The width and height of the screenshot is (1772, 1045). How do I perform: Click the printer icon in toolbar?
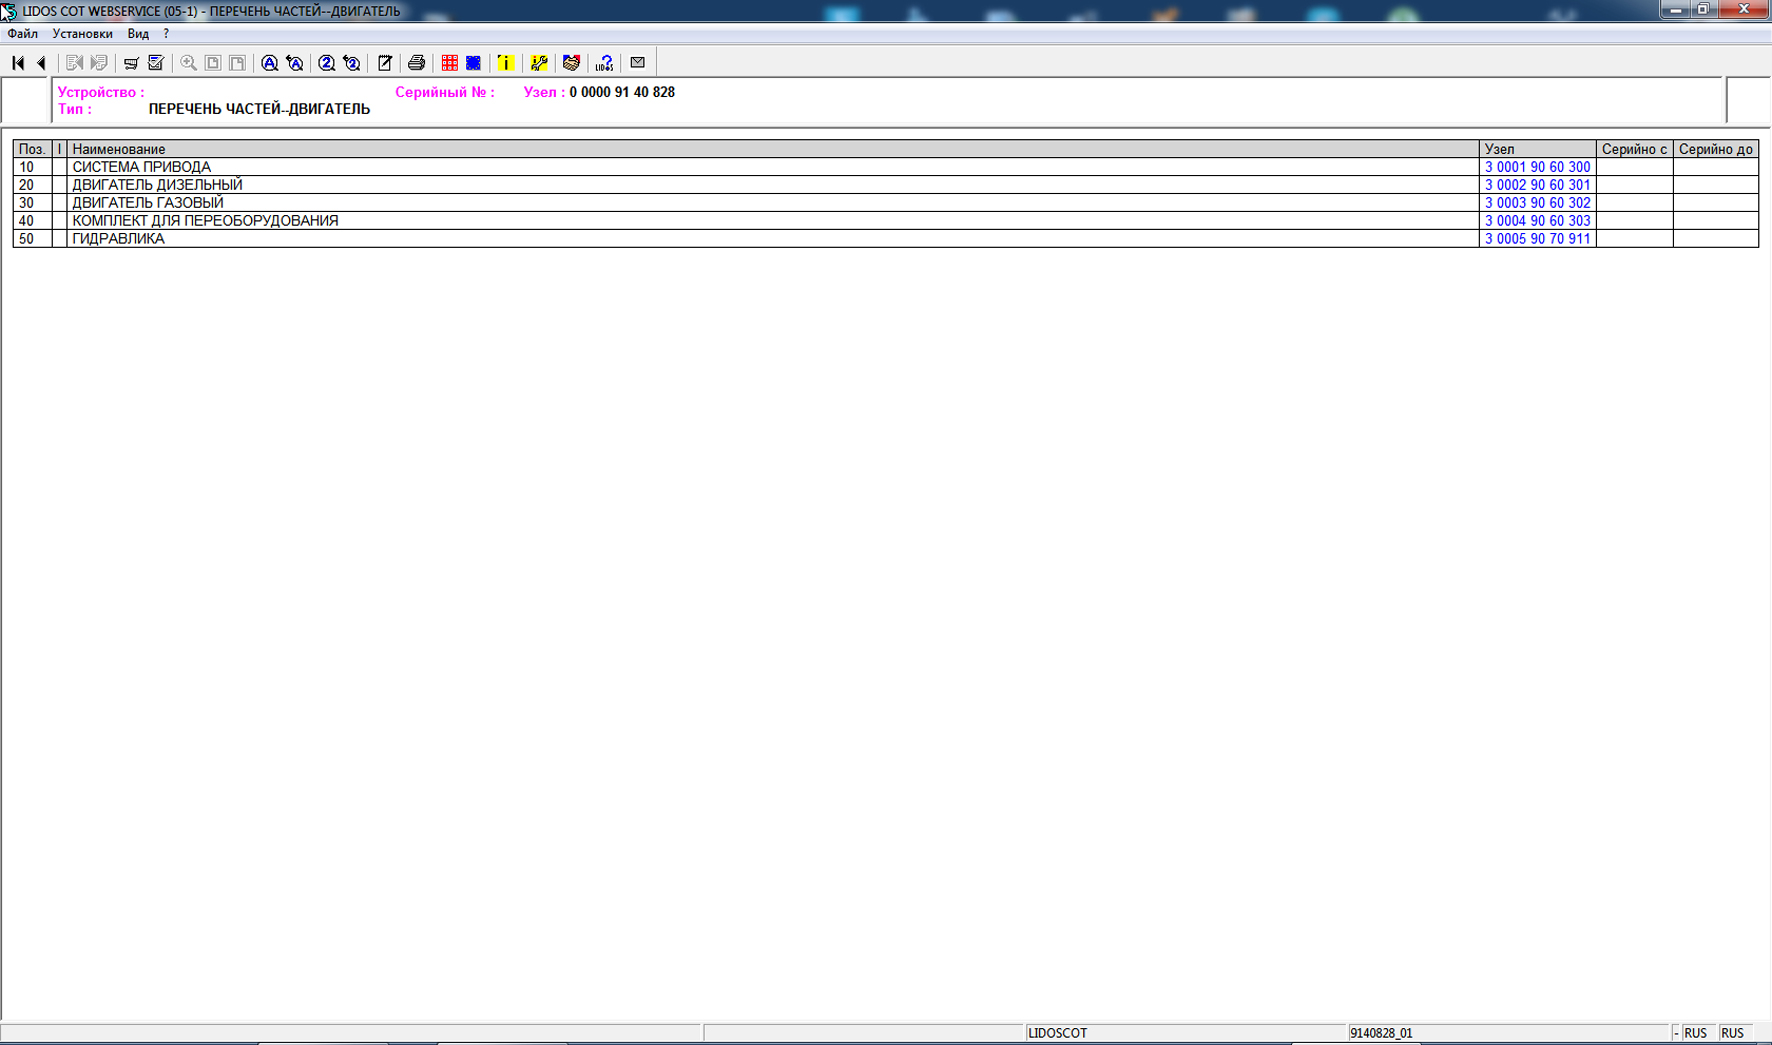tap(416, 63)
